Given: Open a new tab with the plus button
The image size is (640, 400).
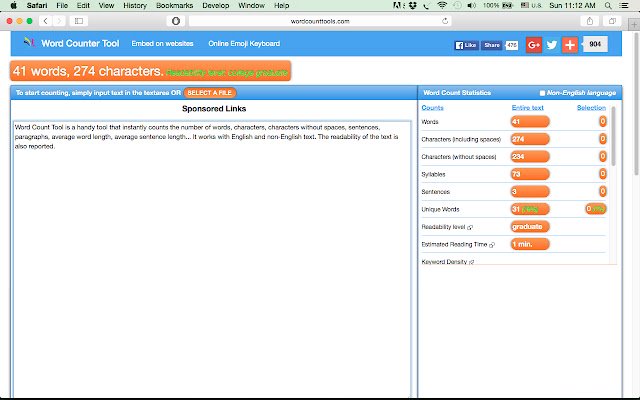Looking at the screenshot, I should click(x=634, y=24).
